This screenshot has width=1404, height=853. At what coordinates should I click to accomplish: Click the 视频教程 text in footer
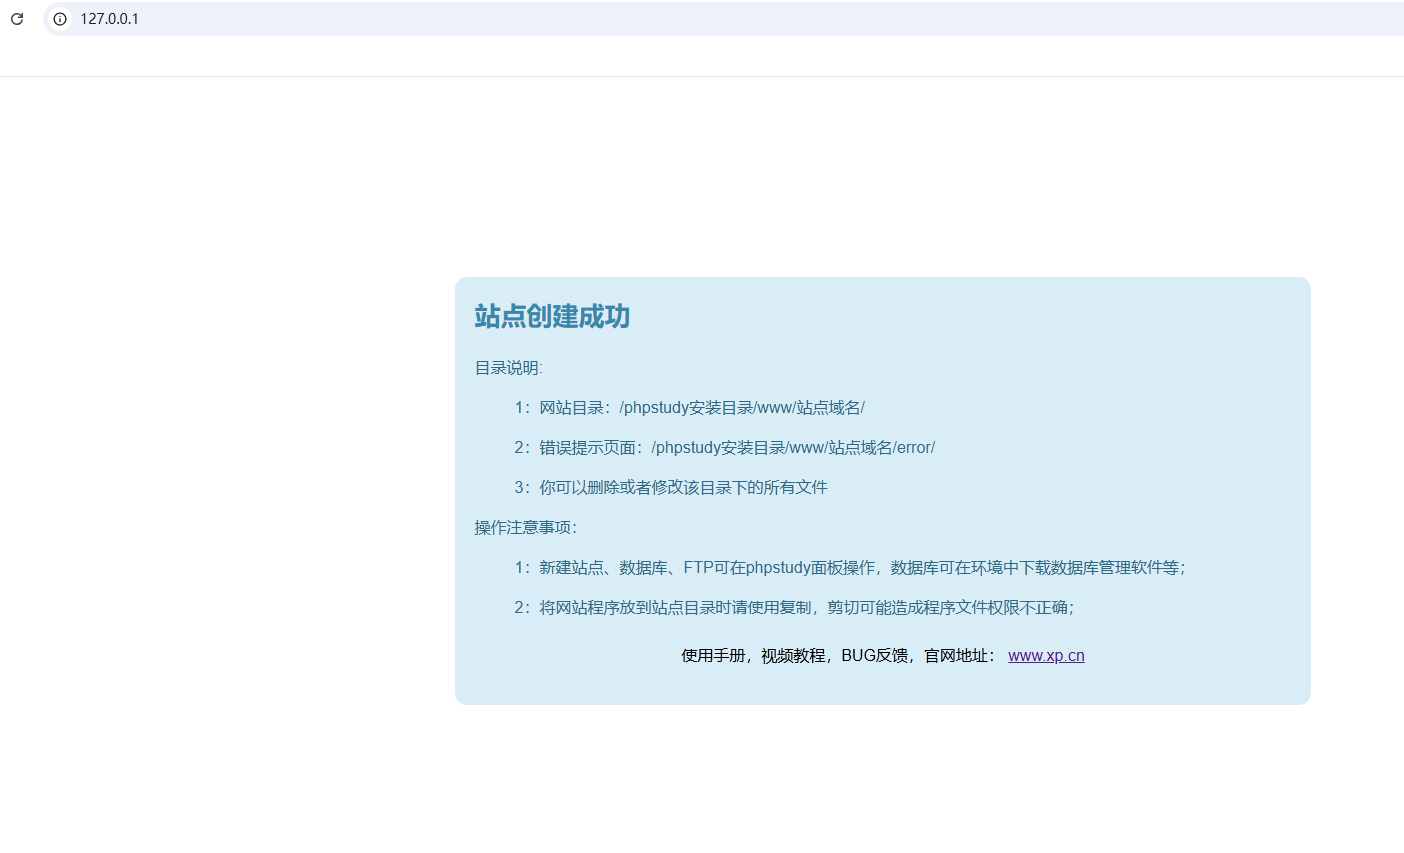tap(793, 656)
